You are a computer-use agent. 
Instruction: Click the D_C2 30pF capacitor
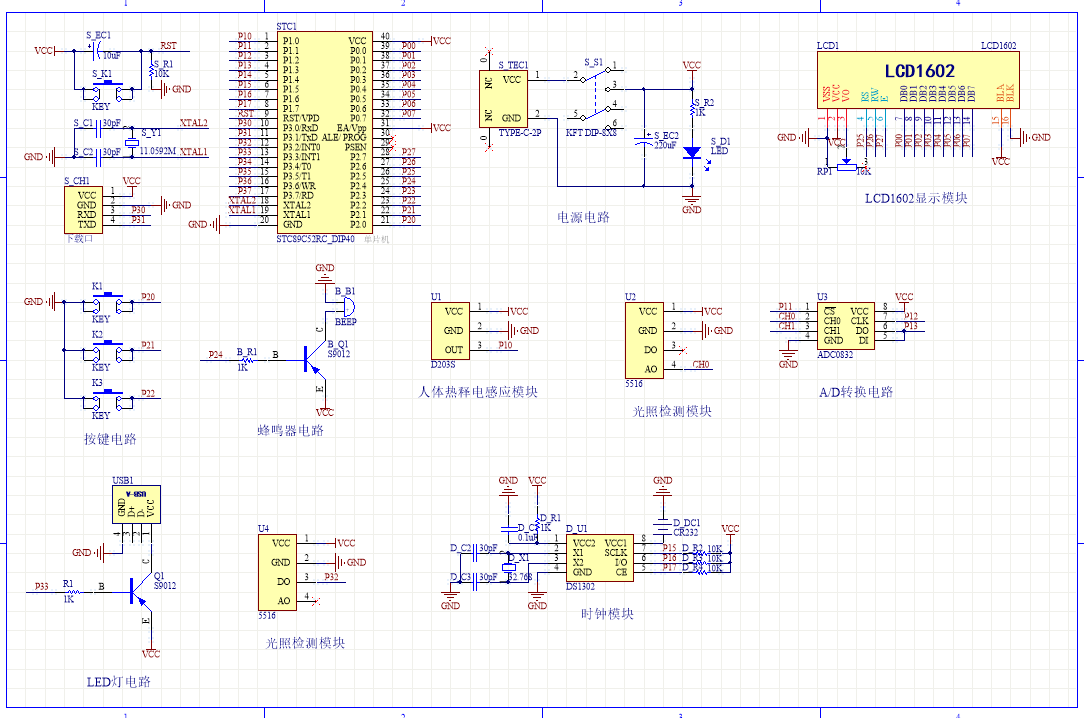click(476, 553)
